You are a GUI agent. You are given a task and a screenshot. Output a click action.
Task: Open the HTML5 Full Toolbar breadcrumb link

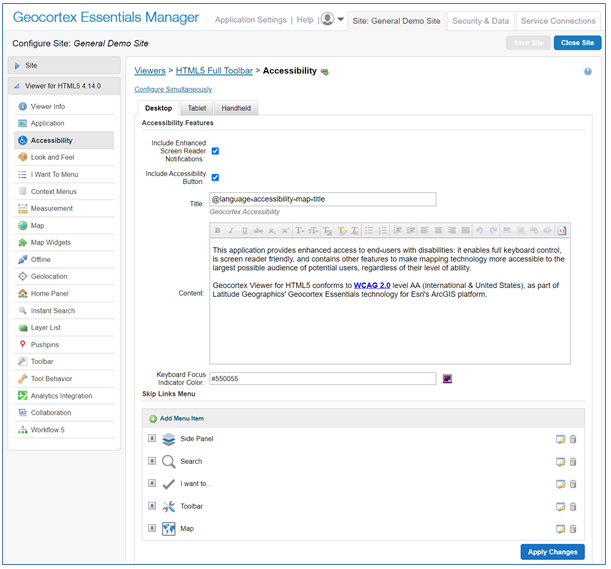point(214,71)
